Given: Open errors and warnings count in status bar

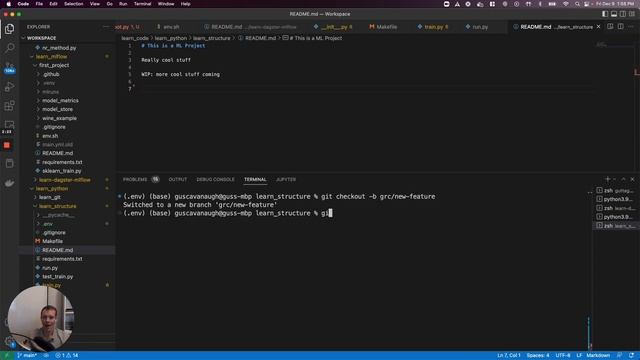Looking at the screenshot, I should coord(67,356).
